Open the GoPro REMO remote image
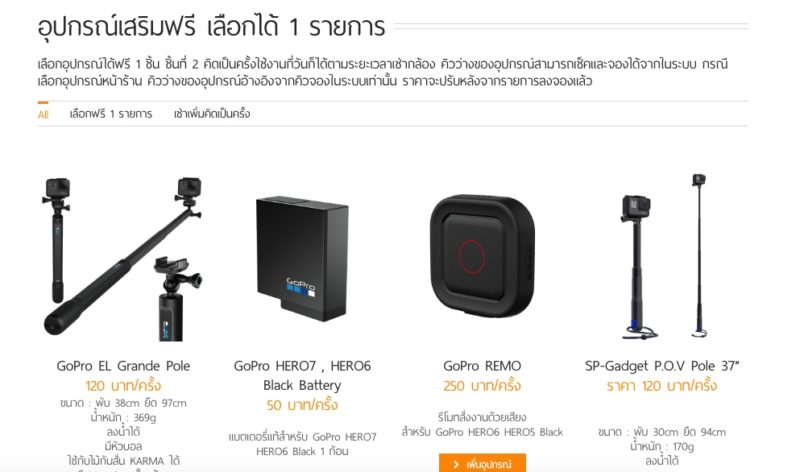The height and width of the screenshot is (472, 800). (482, 256)
